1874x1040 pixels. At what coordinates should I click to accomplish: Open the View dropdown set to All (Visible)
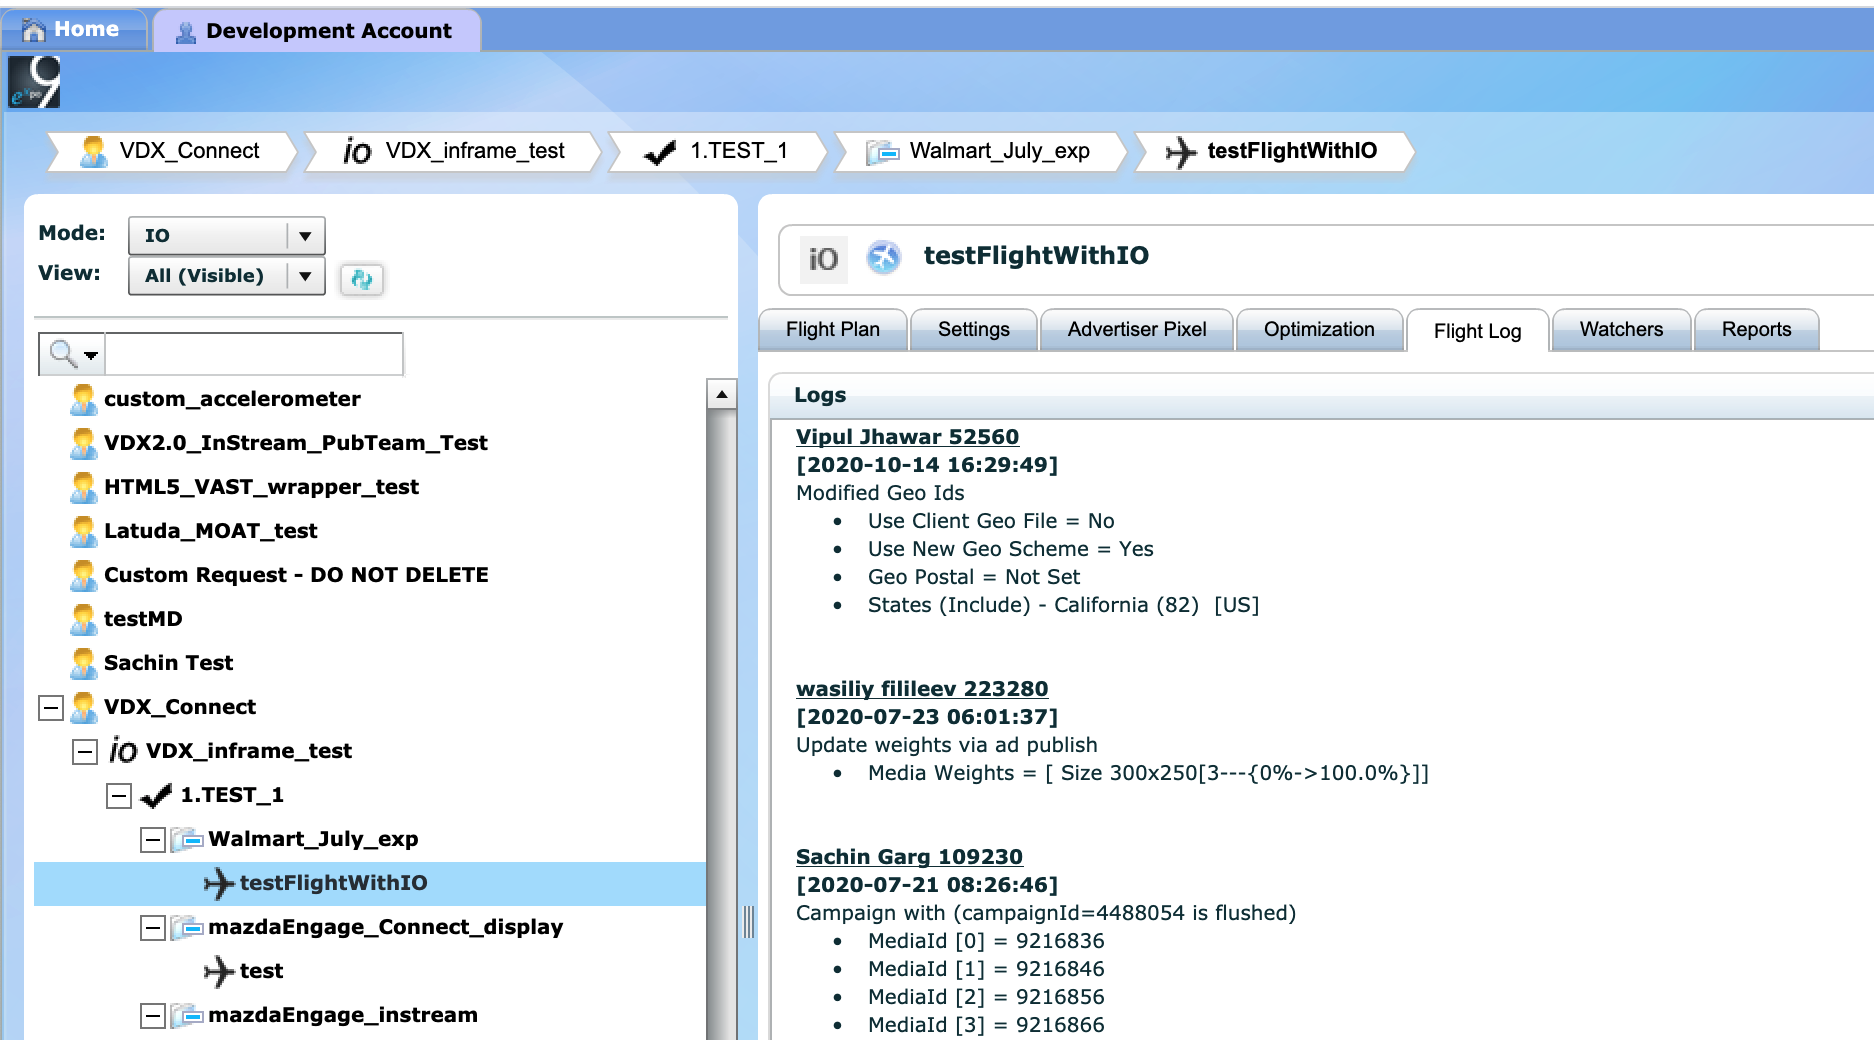click(x=305, y=276)
